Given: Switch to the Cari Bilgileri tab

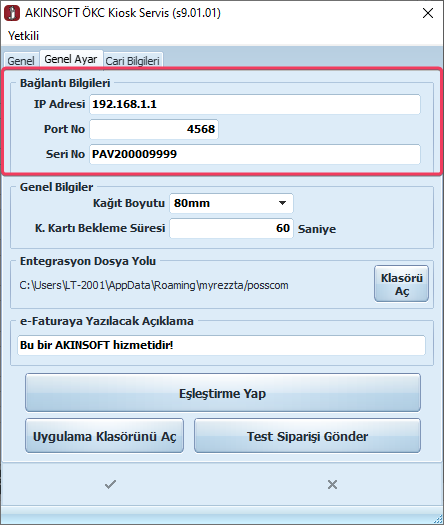Looking at the screenshot, I should 133,61.
